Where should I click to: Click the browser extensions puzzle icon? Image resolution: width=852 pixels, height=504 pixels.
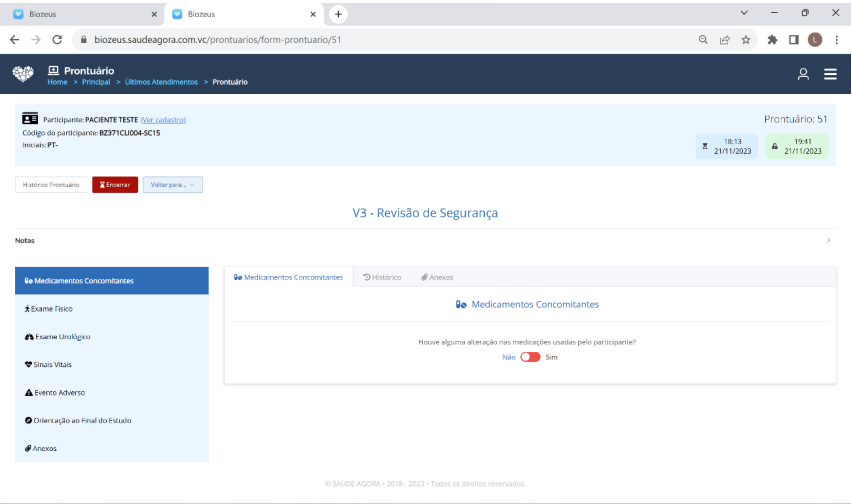[772, 40]
